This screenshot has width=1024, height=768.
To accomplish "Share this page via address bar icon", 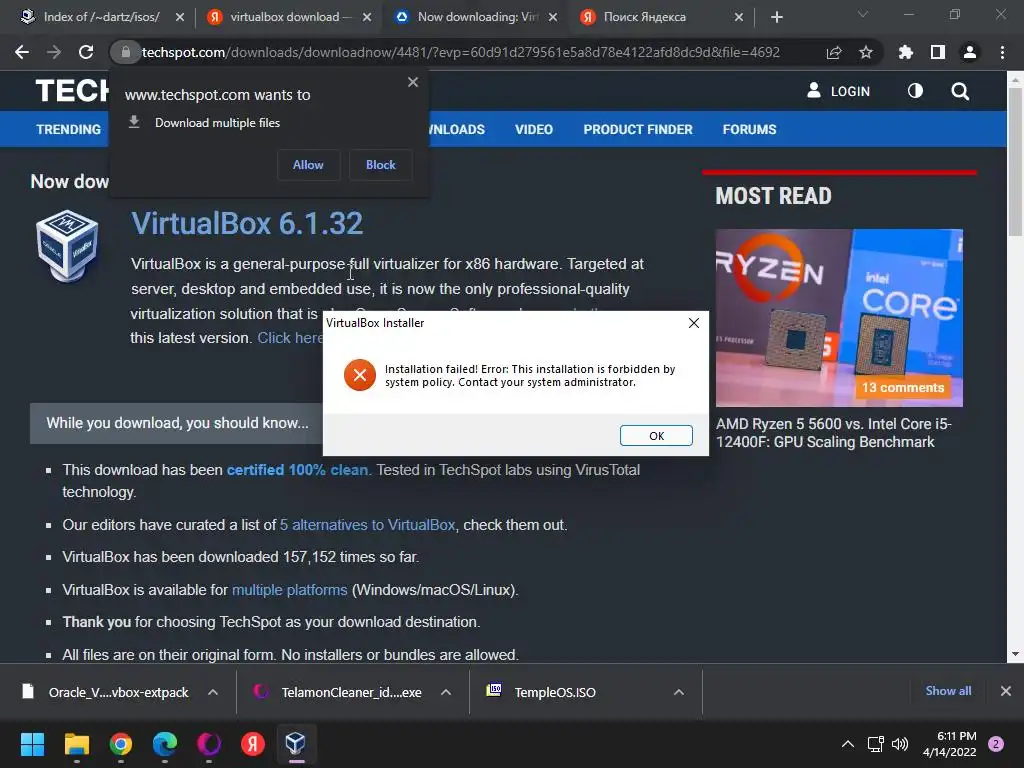I will pos(834,52).
